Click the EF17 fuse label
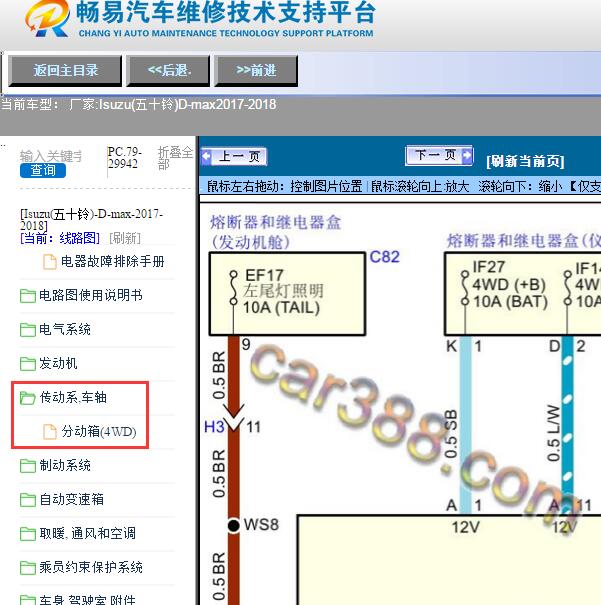The width and height of the screenshot is (601, 605). point(264,275)
